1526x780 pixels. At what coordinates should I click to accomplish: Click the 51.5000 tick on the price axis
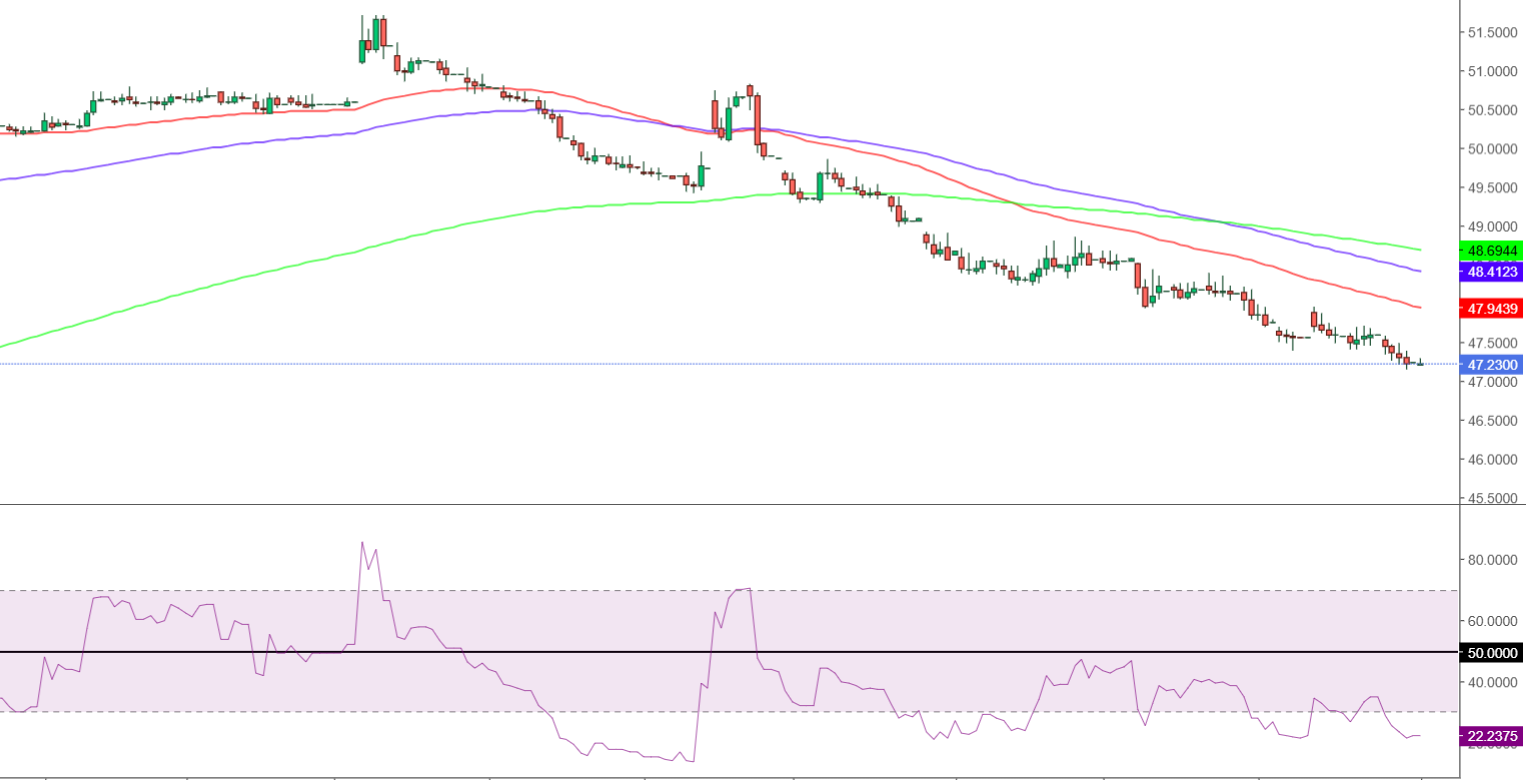click(x=1491, y=33)
